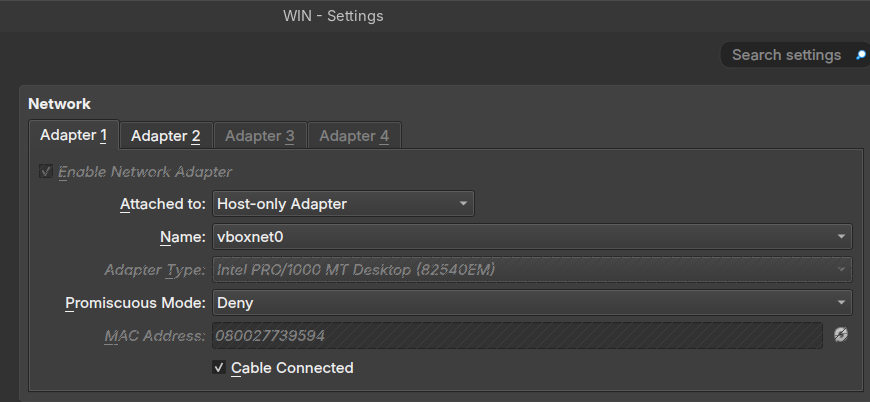Click the magnifier icon in the search box
Viewport: 870px width, 402px height.
coord(861,55)
